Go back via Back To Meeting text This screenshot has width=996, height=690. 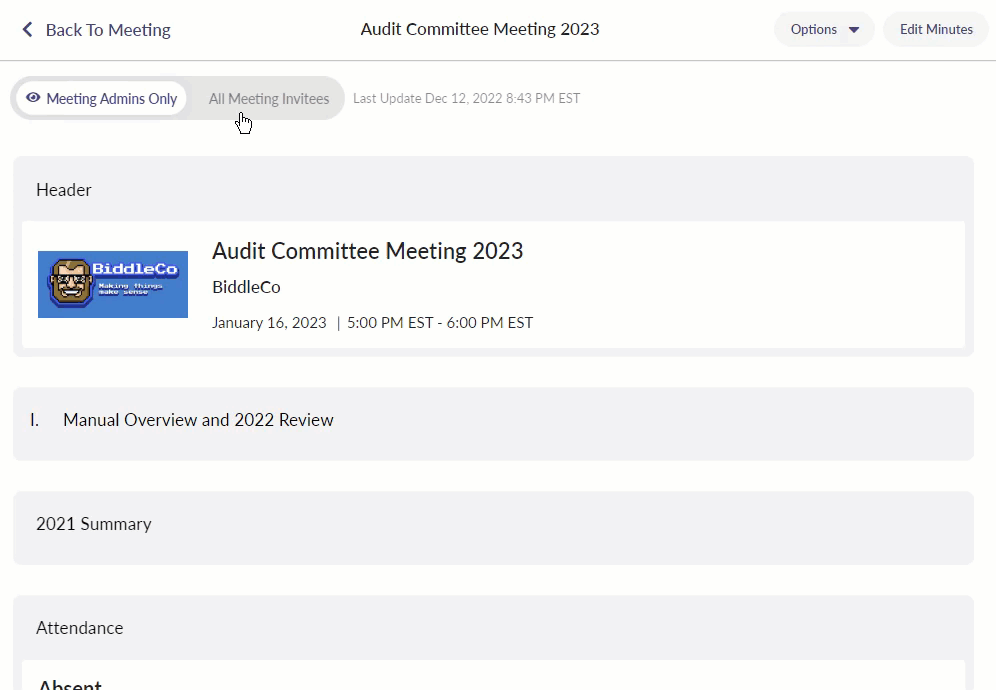coord(108,30)
